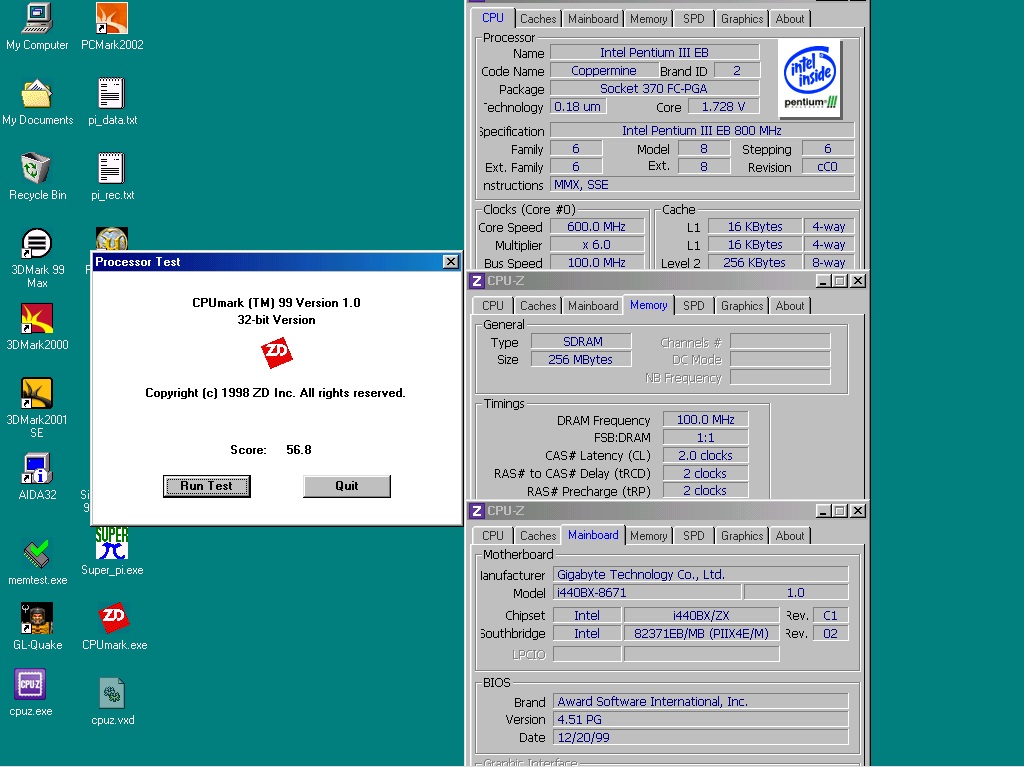The width and height of the screenshot is (1024, 768).
Task: Click the memory Type value 'SDRAM'
Action: coord(581,342)
